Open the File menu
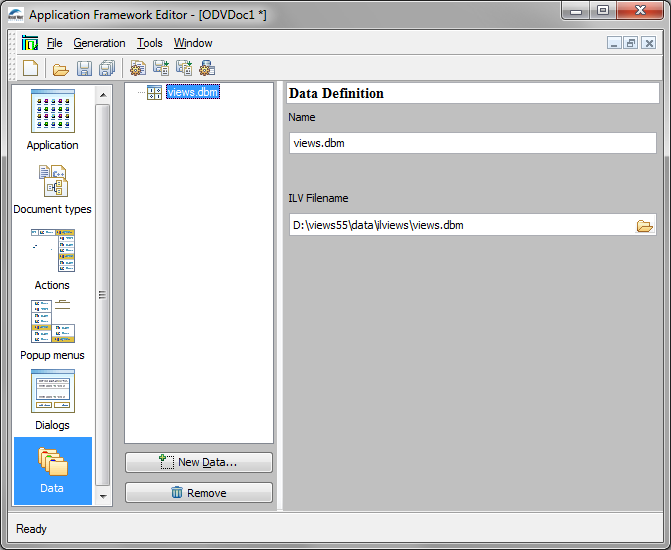Viewport: 671px width, 550px height. pos(54,43)
